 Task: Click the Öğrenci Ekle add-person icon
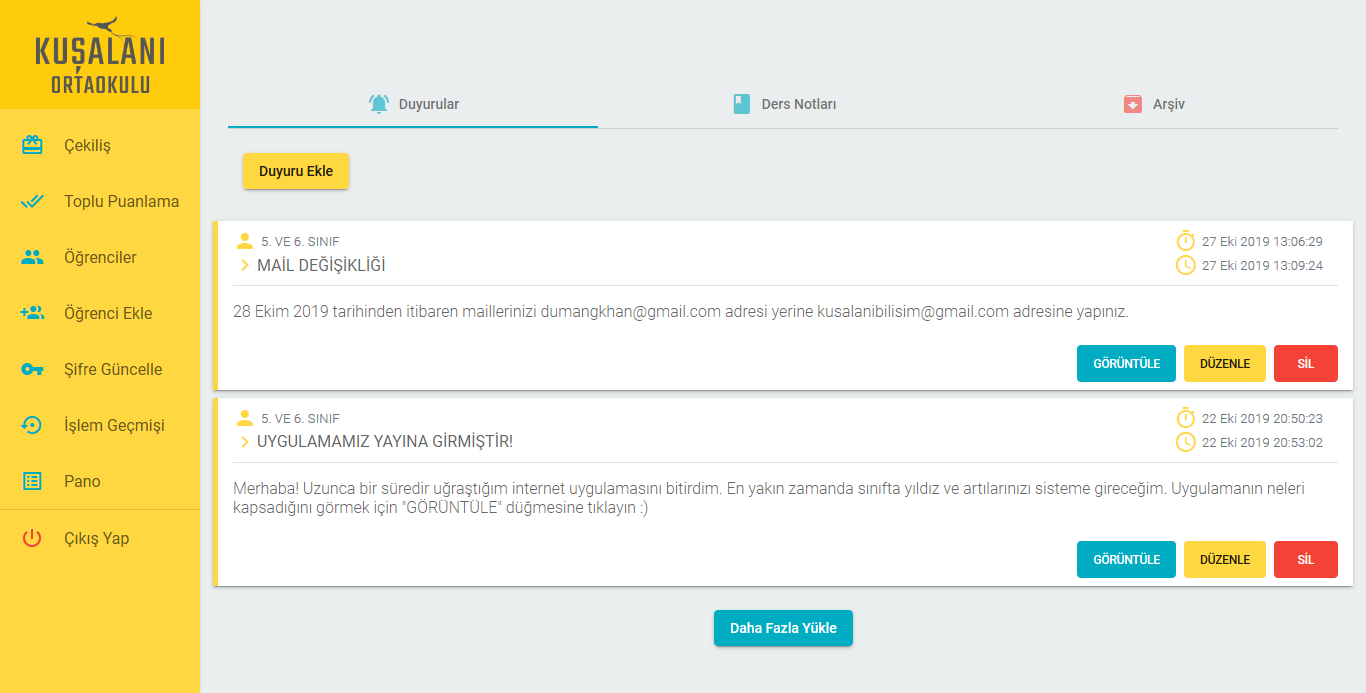[32, 314]
